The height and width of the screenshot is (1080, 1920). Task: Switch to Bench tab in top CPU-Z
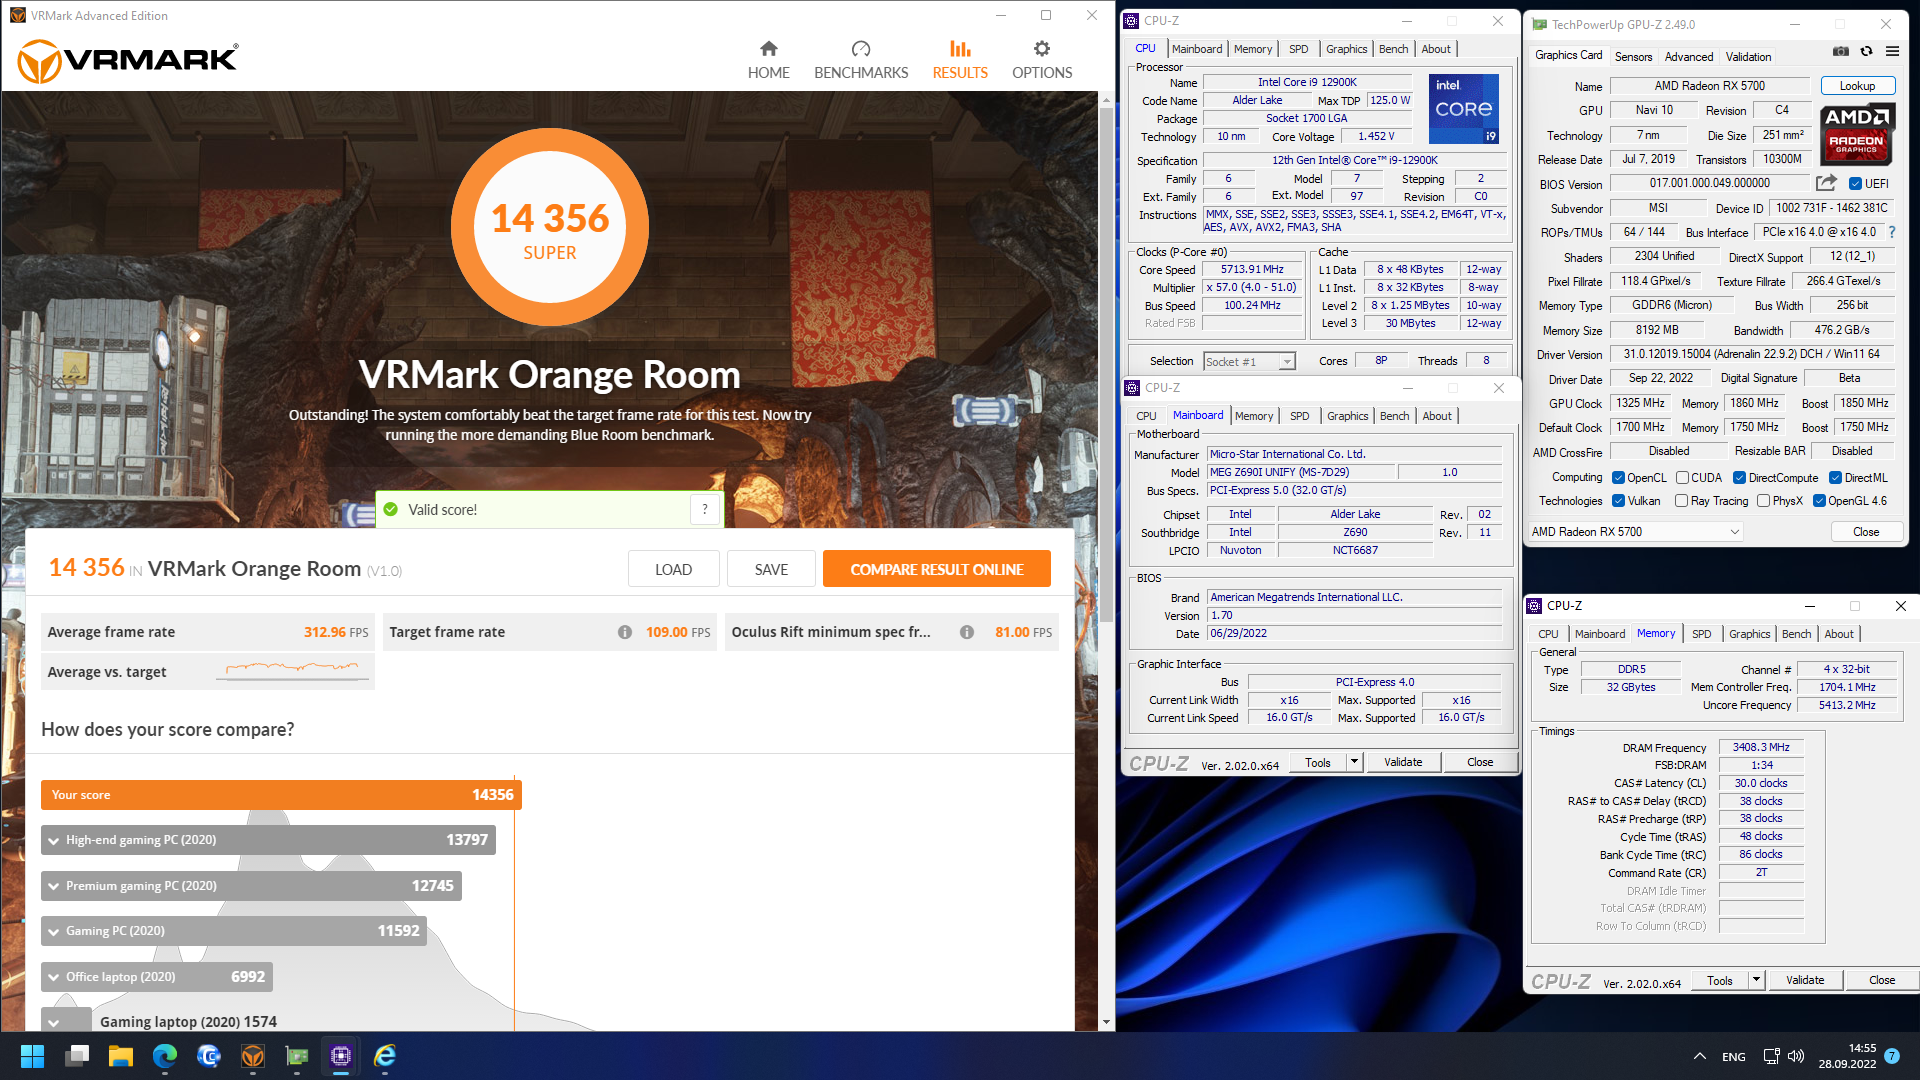pos(1393,49)
